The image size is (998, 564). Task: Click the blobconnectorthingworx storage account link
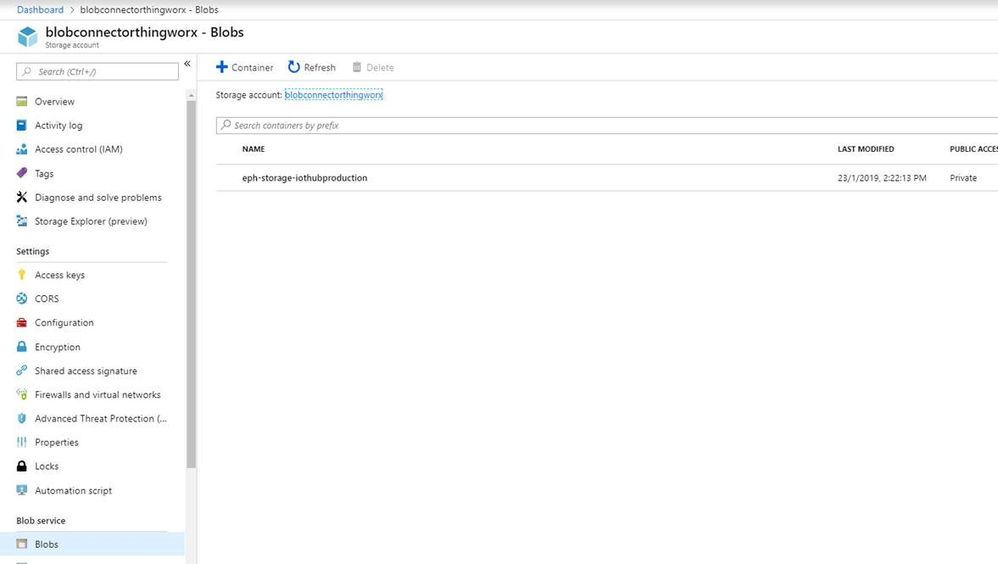pyautogui.click(x=334, y=95)
